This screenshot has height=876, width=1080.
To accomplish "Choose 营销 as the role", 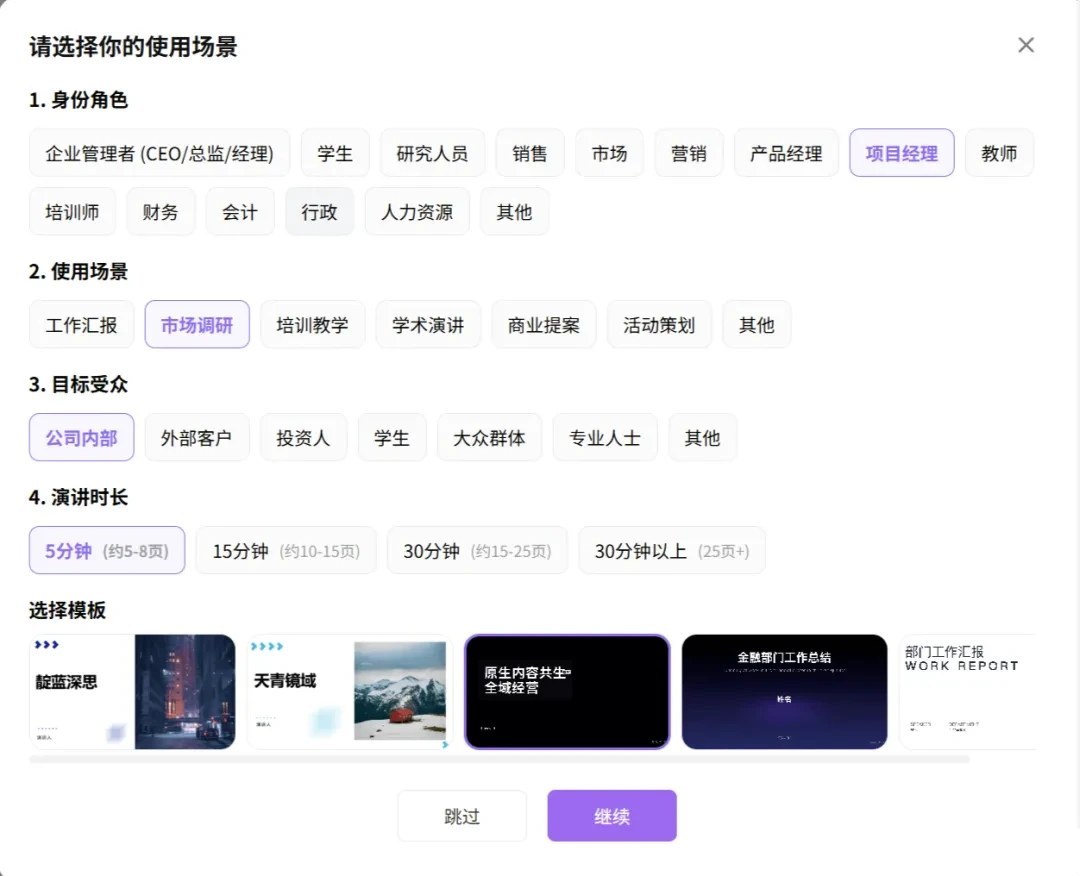I will point(689,153).
